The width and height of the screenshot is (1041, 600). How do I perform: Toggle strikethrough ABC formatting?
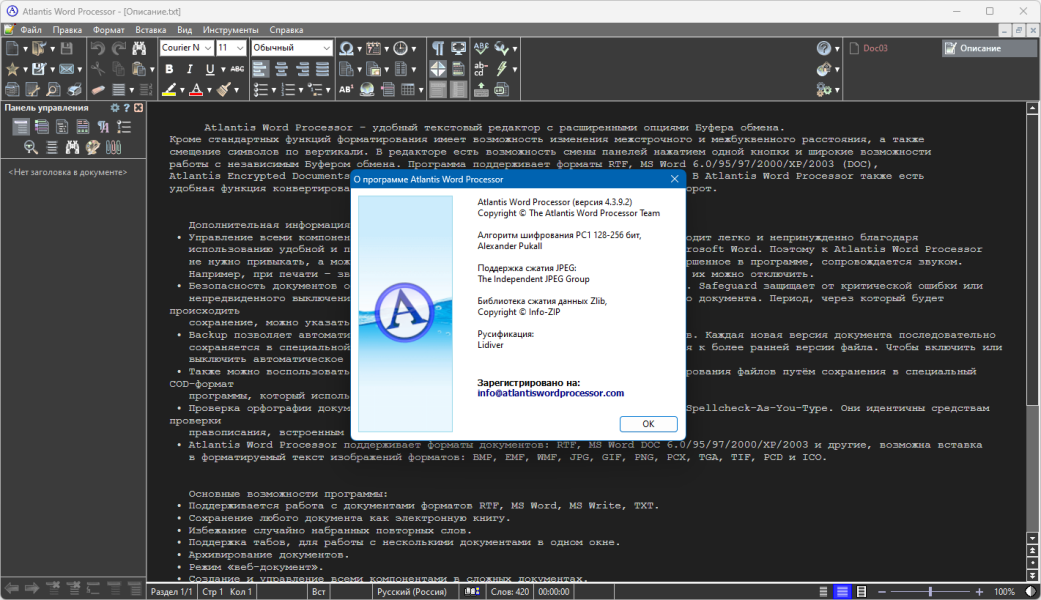coord(237,69)
